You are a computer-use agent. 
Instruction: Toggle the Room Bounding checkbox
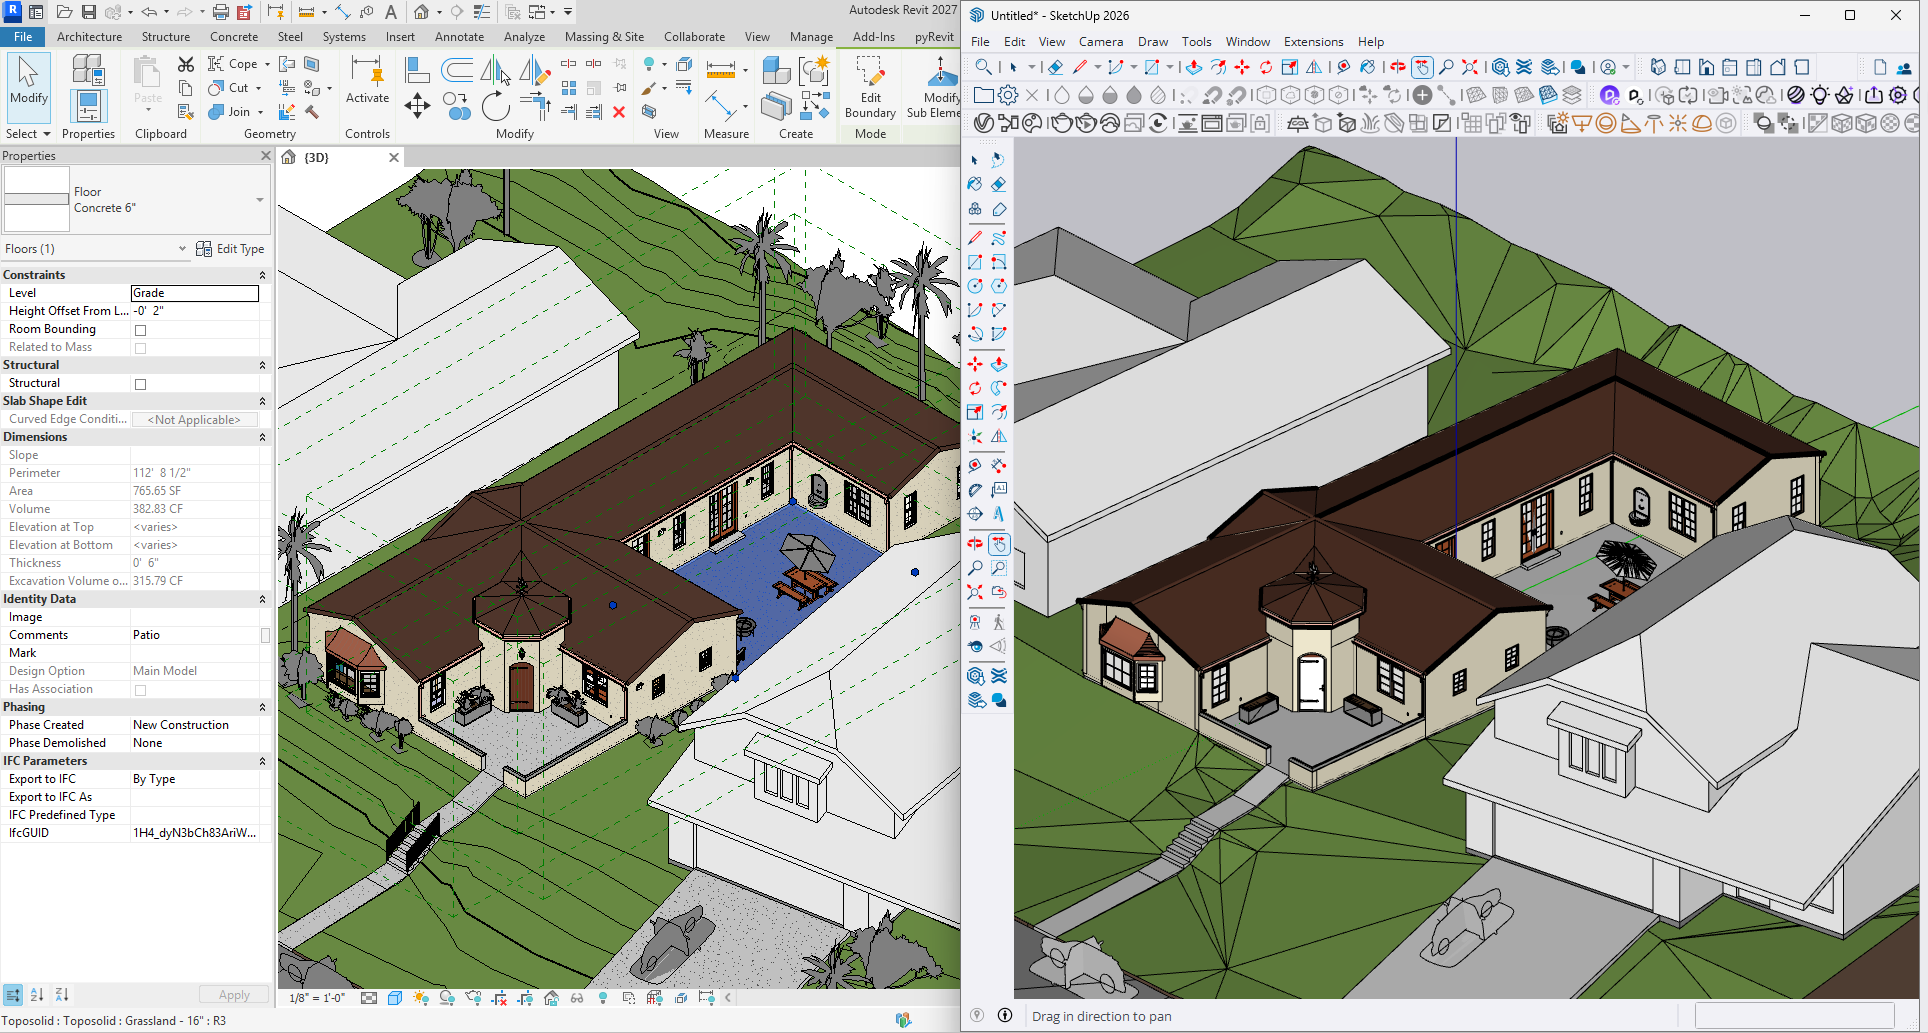tap(140, 330)
